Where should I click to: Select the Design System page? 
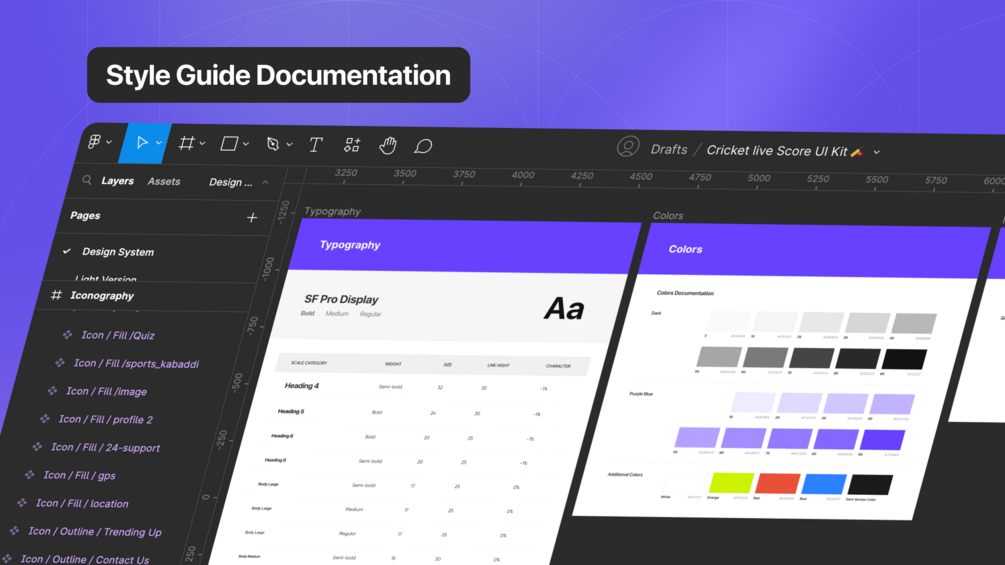118,252
